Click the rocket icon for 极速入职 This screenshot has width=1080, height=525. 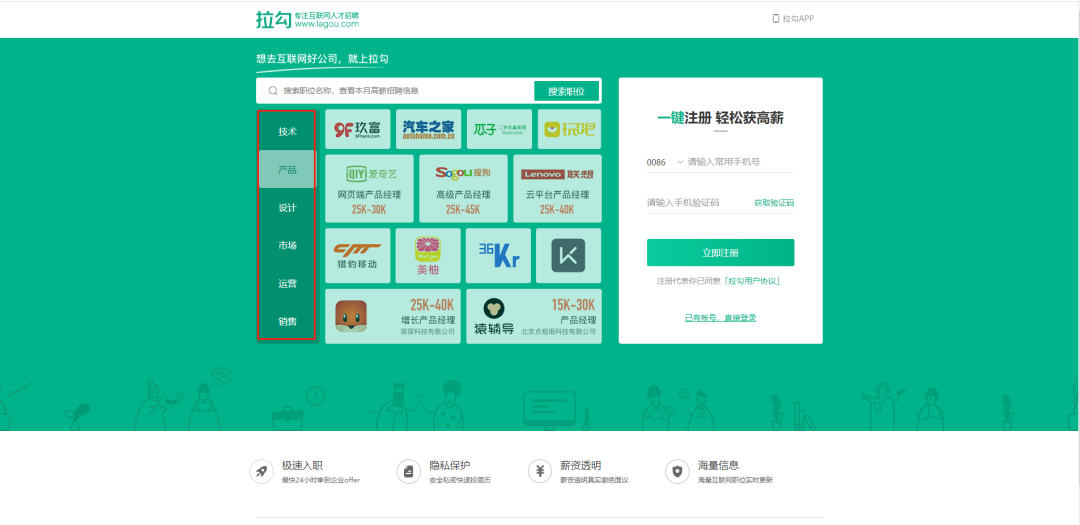point(261,471)
